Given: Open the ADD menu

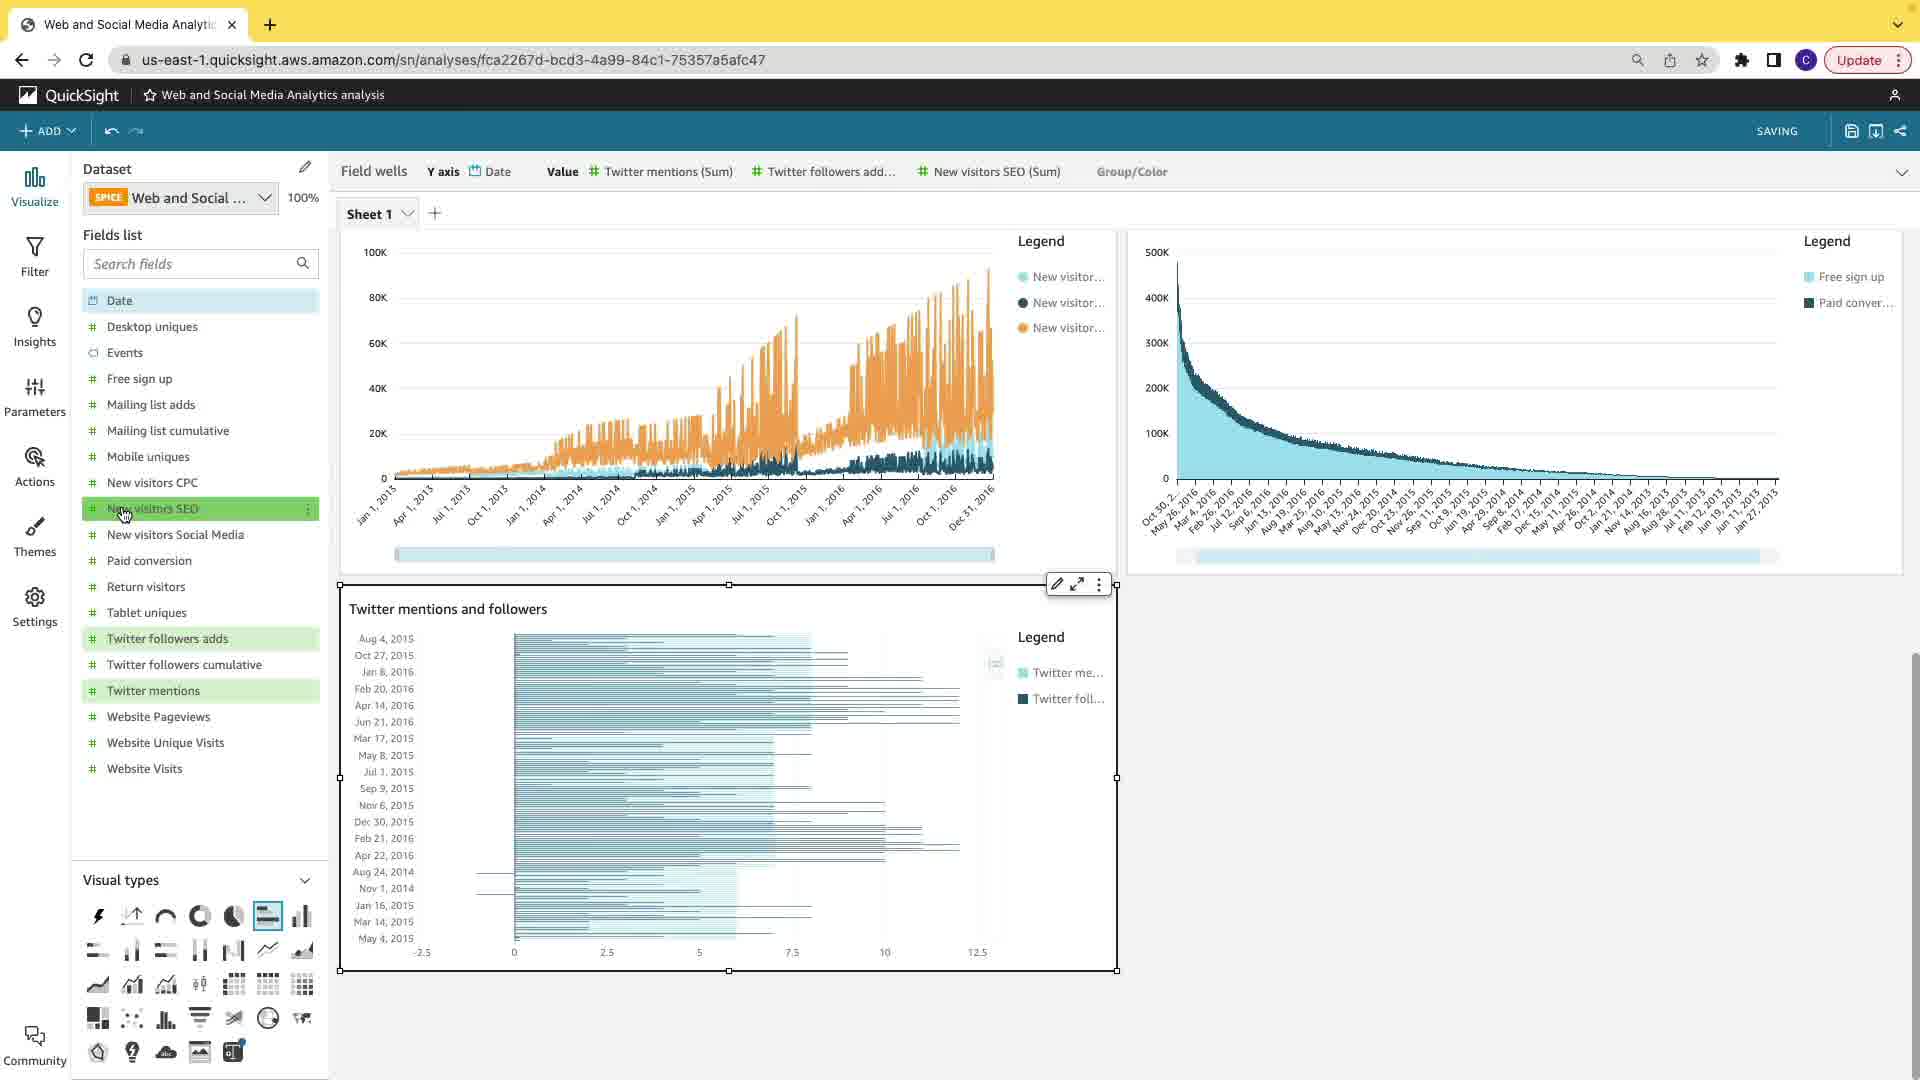Looking at the screenshot, I should [48, 131].
